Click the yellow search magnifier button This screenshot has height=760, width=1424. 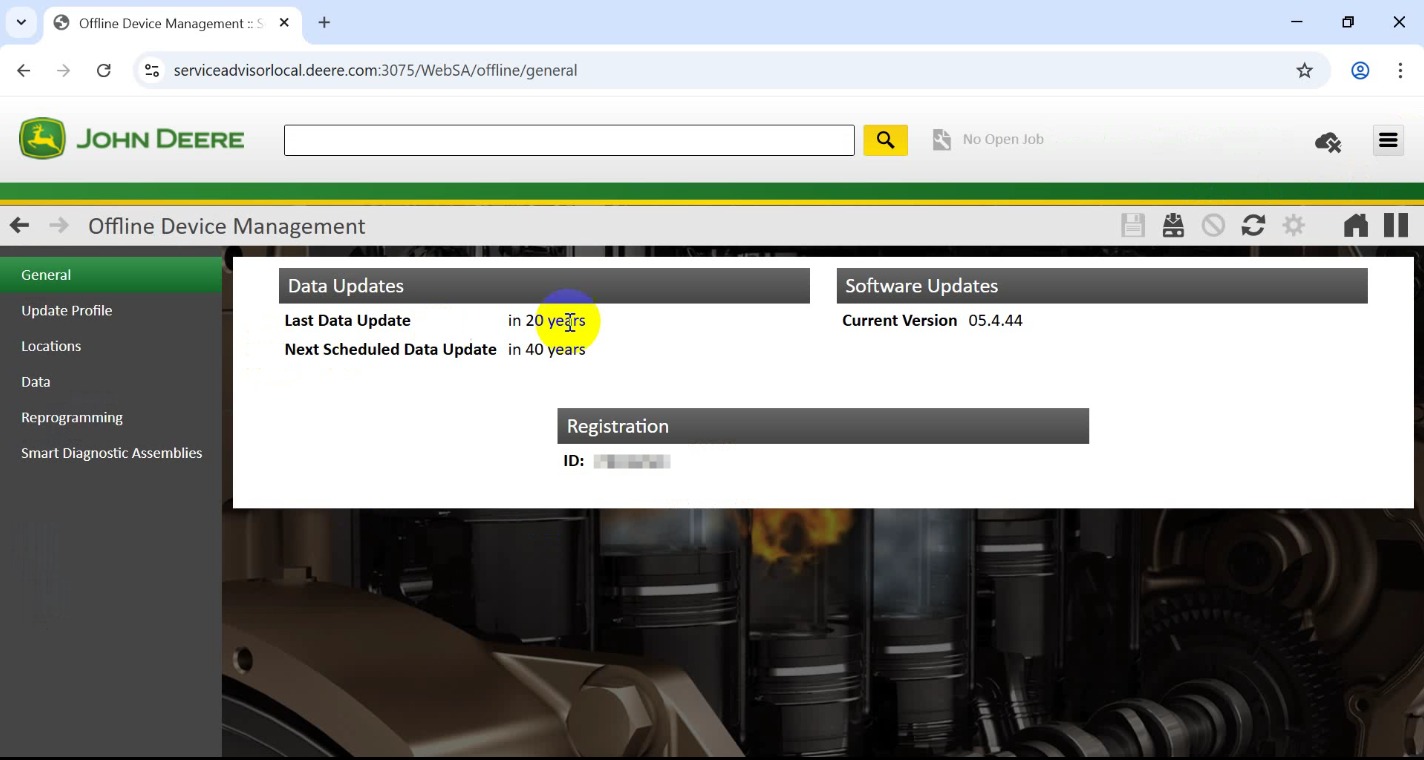coord(885,140)
